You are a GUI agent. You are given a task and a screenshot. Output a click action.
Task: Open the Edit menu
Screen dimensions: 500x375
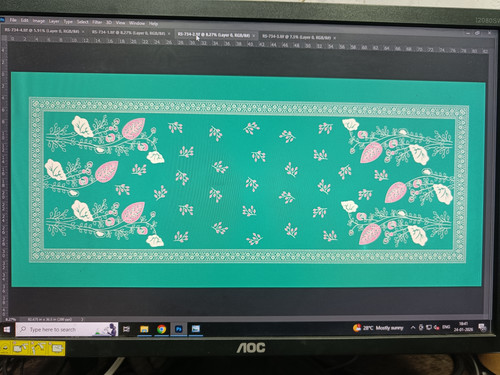[x=25, y=20]
